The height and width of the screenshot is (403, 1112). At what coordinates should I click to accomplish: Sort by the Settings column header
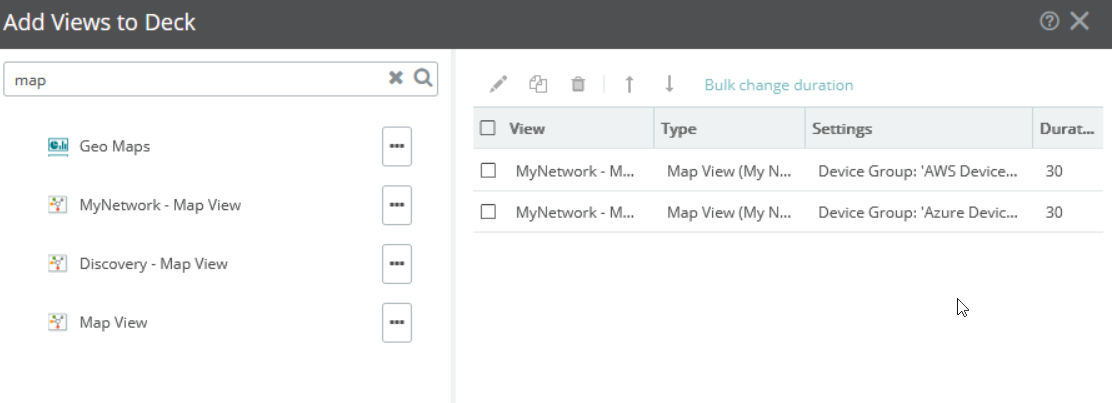pyautogui.click(x=842, y=128)
